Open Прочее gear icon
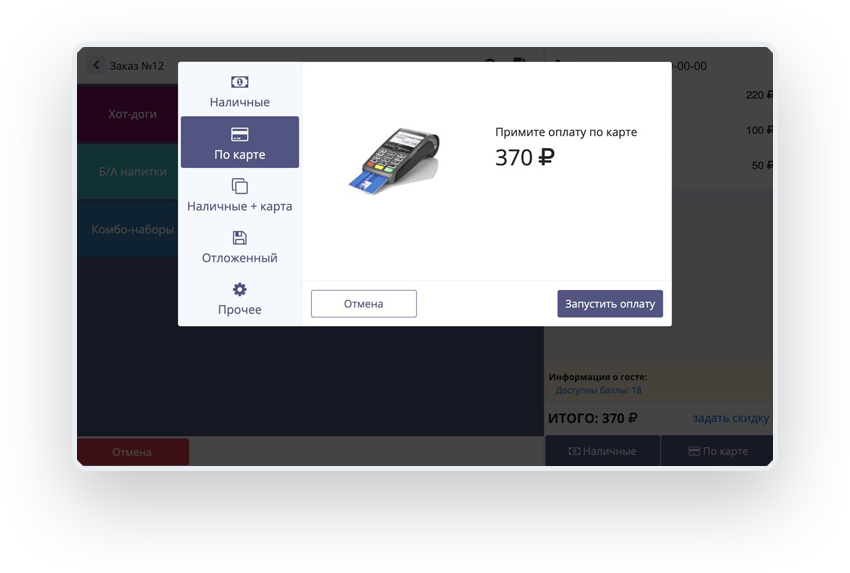This screenshot has height=573, width=850. (x=240, y=289)
